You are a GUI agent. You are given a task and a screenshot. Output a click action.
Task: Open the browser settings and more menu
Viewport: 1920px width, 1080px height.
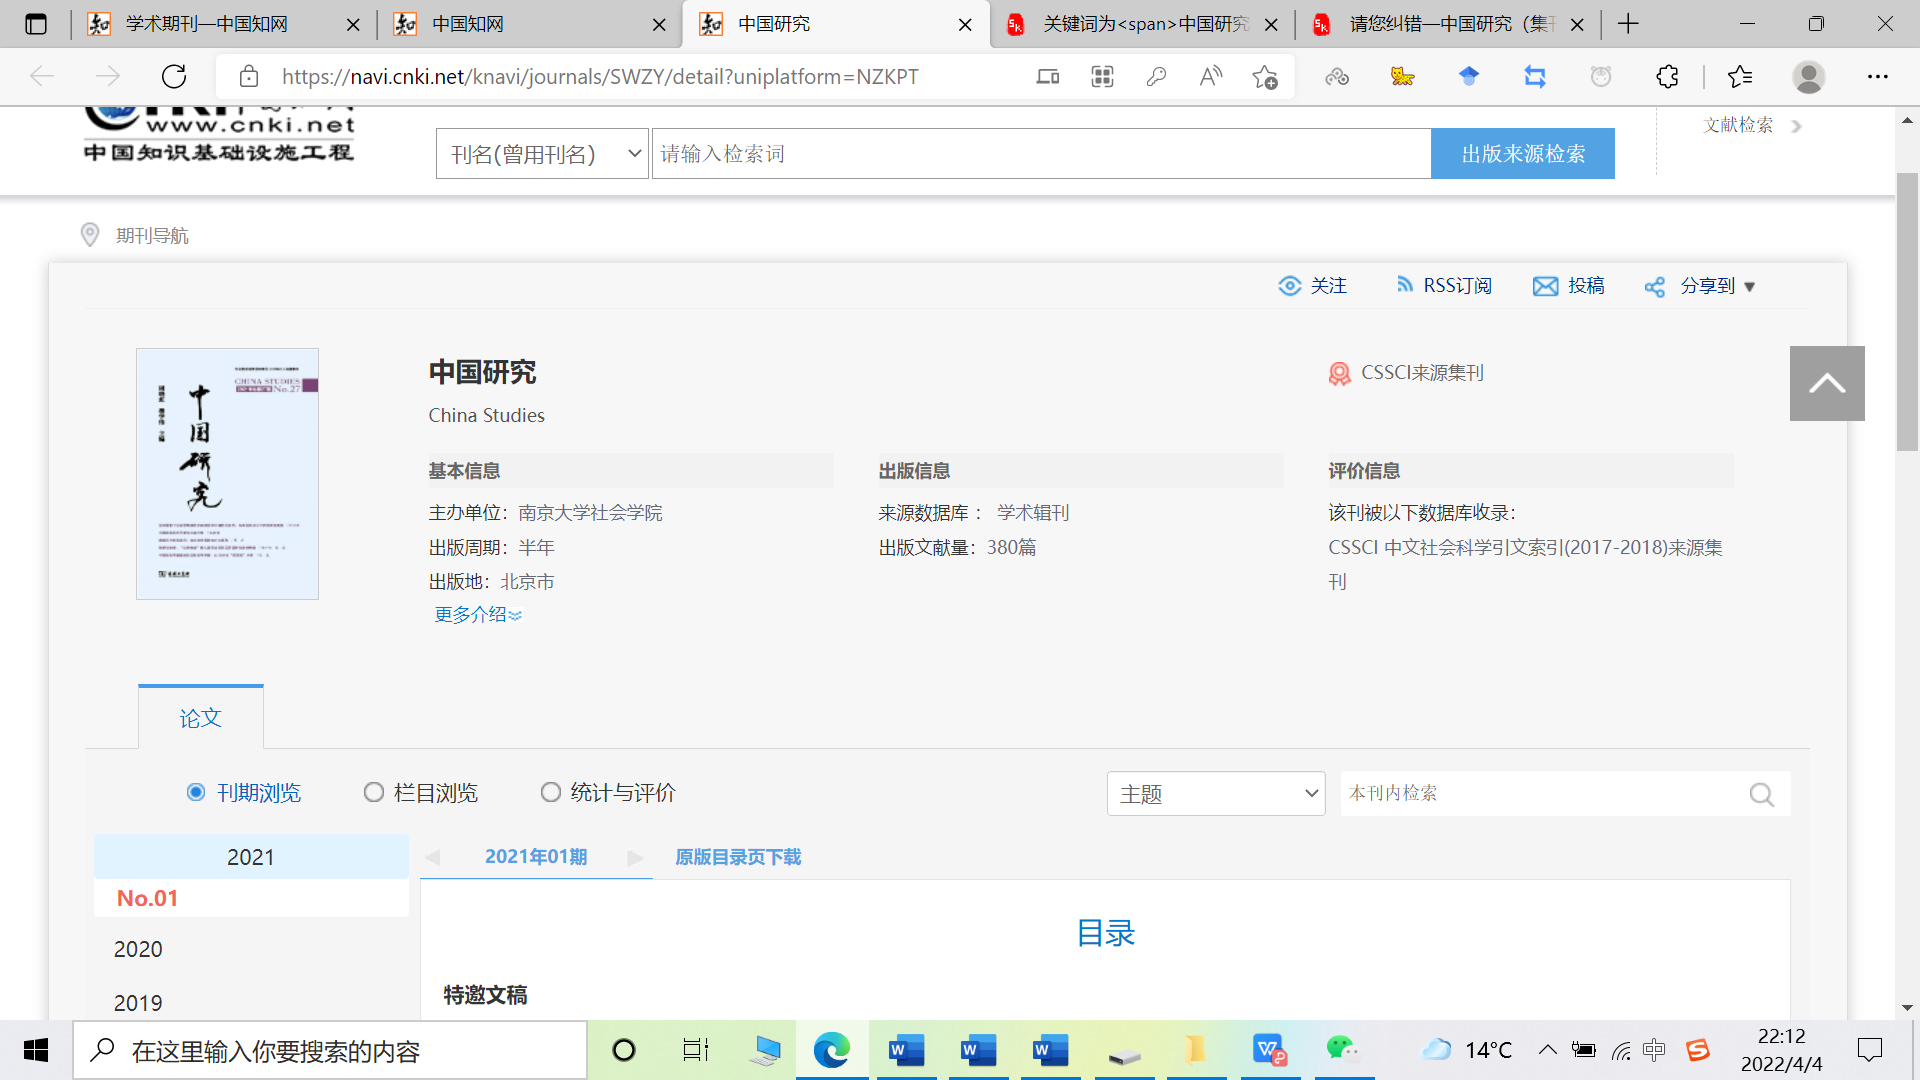coord(1878,77)
